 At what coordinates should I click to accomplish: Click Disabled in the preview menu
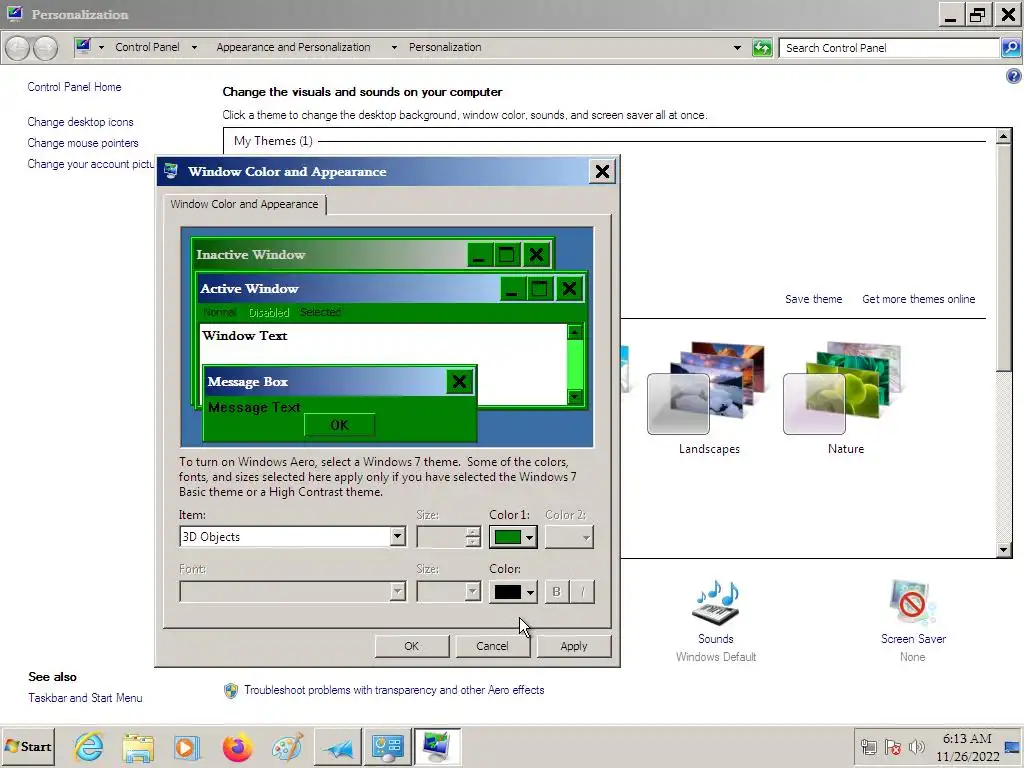coord(268,312)
